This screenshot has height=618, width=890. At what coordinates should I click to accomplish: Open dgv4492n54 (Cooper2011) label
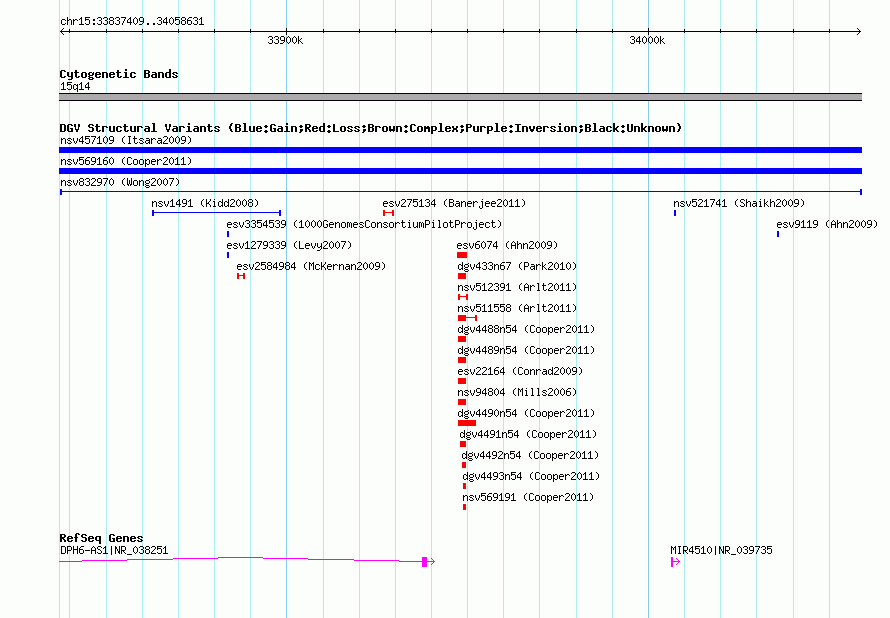[530, 455]
